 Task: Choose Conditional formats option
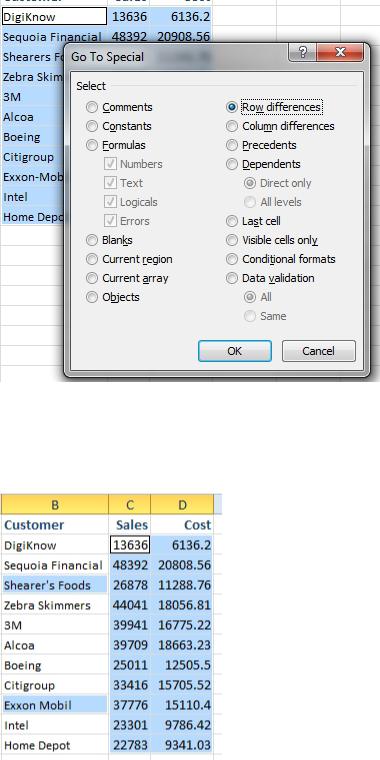coord(281,259)
